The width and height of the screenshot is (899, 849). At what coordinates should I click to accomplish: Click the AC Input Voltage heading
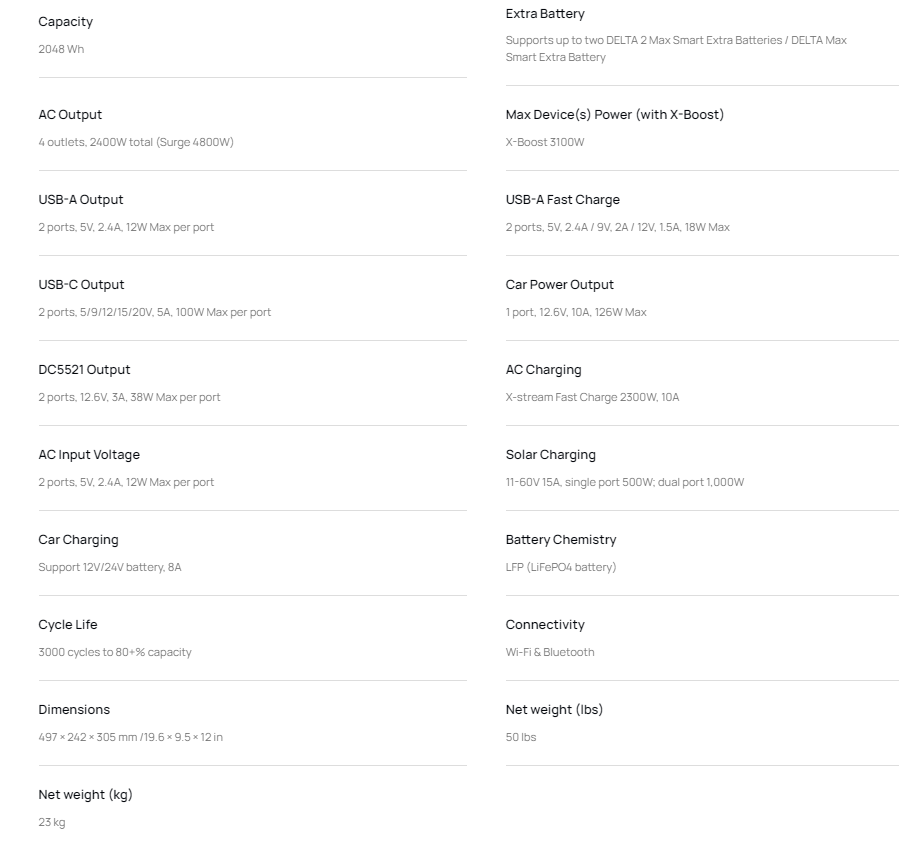pyautogui.click(x=89, y=455)
